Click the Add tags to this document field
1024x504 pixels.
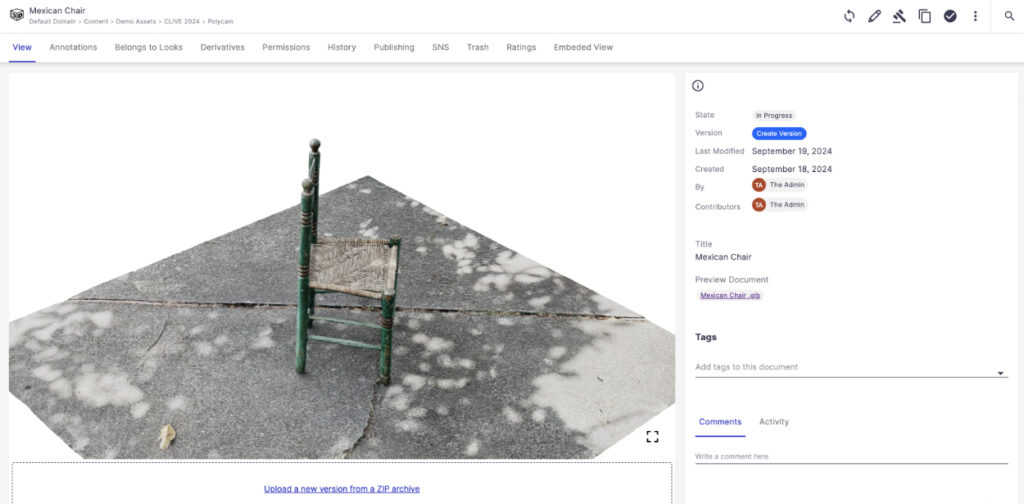[x=840, y=367]
